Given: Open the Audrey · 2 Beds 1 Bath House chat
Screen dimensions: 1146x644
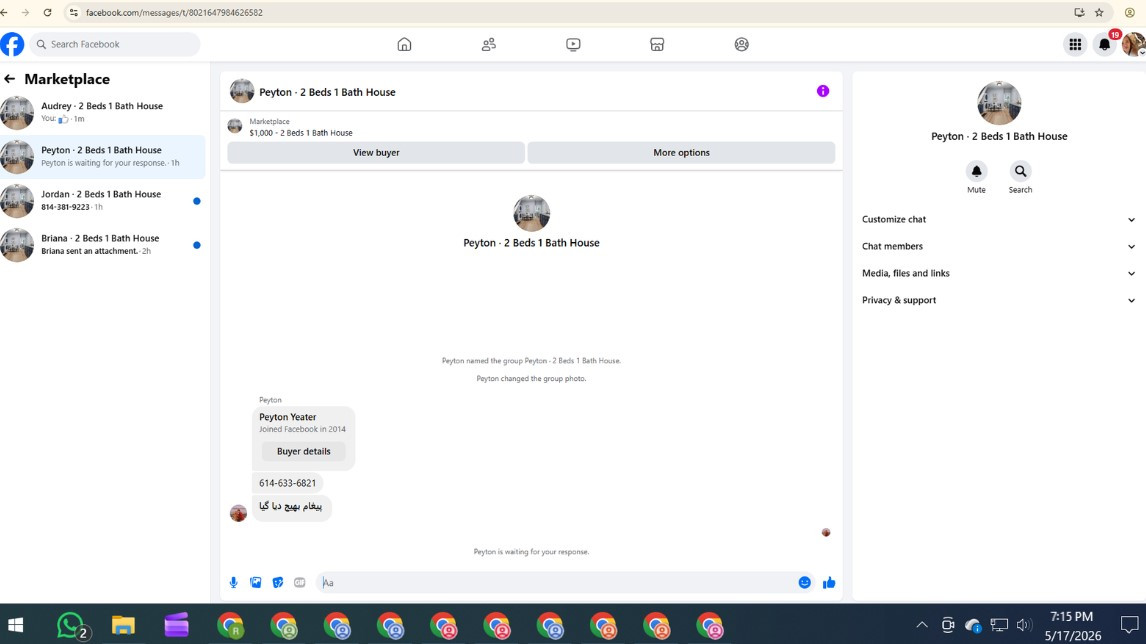Looking at the screenshot, I should [x=102, y=113].
